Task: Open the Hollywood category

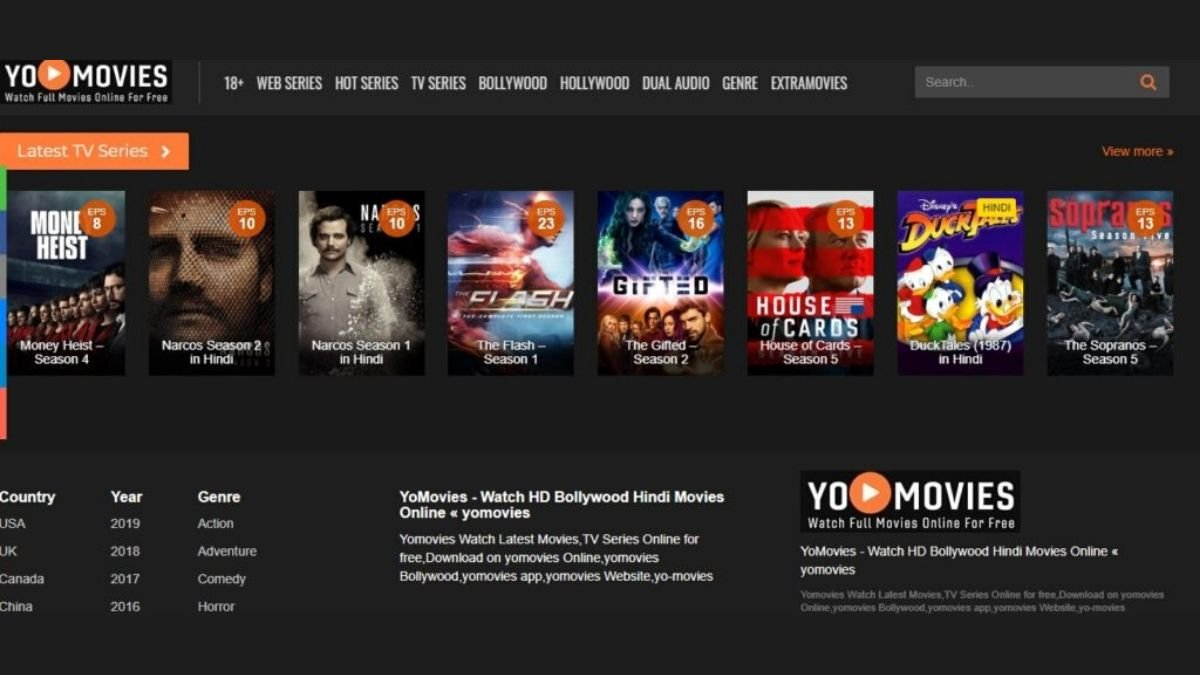Action: pyautogui.click(x=594, y=83)
